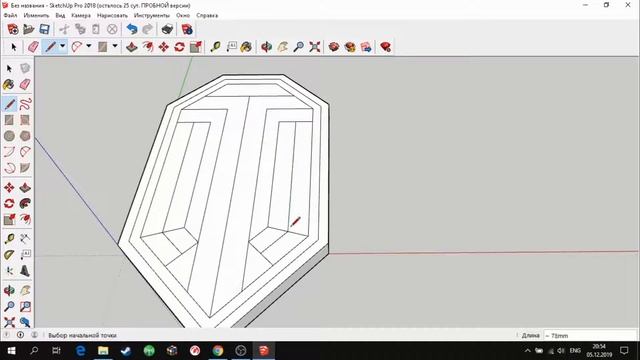Select the Rotated Rectangle tool
Viewport: 640px width, 360px height.
[x=25, y=120]
